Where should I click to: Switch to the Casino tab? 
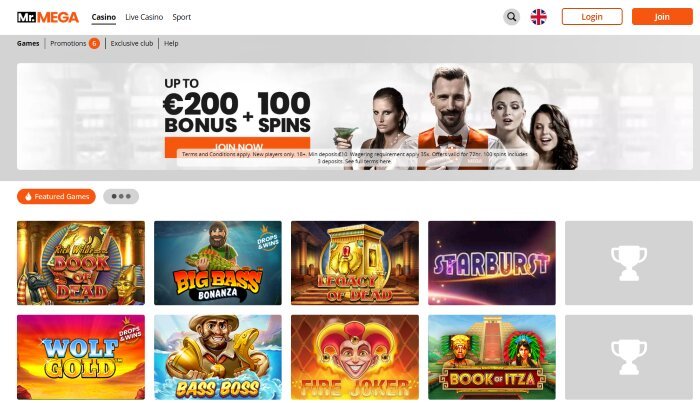click(x=104, y=17)
